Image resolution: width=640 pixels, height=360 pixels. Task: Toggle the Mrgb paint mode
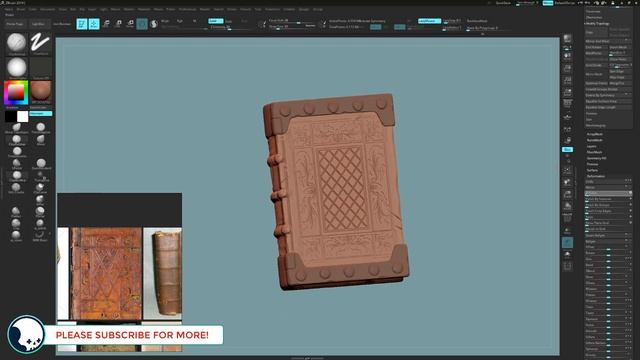click(x=165, y=21)
